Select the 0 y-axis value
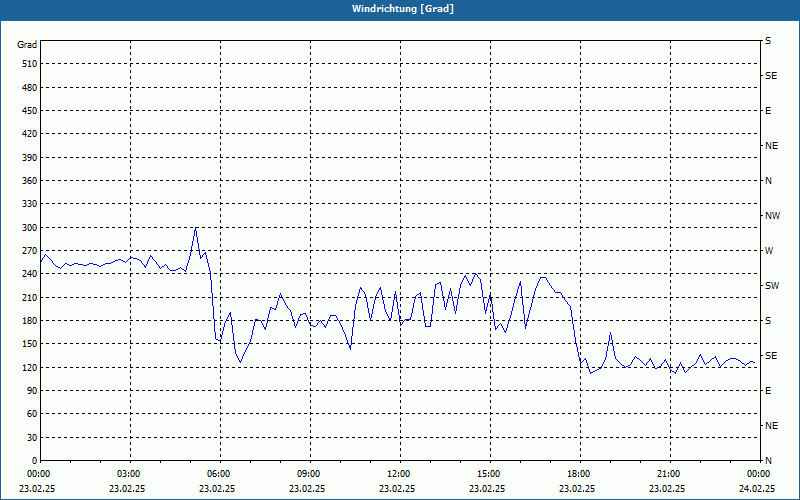 35,461
